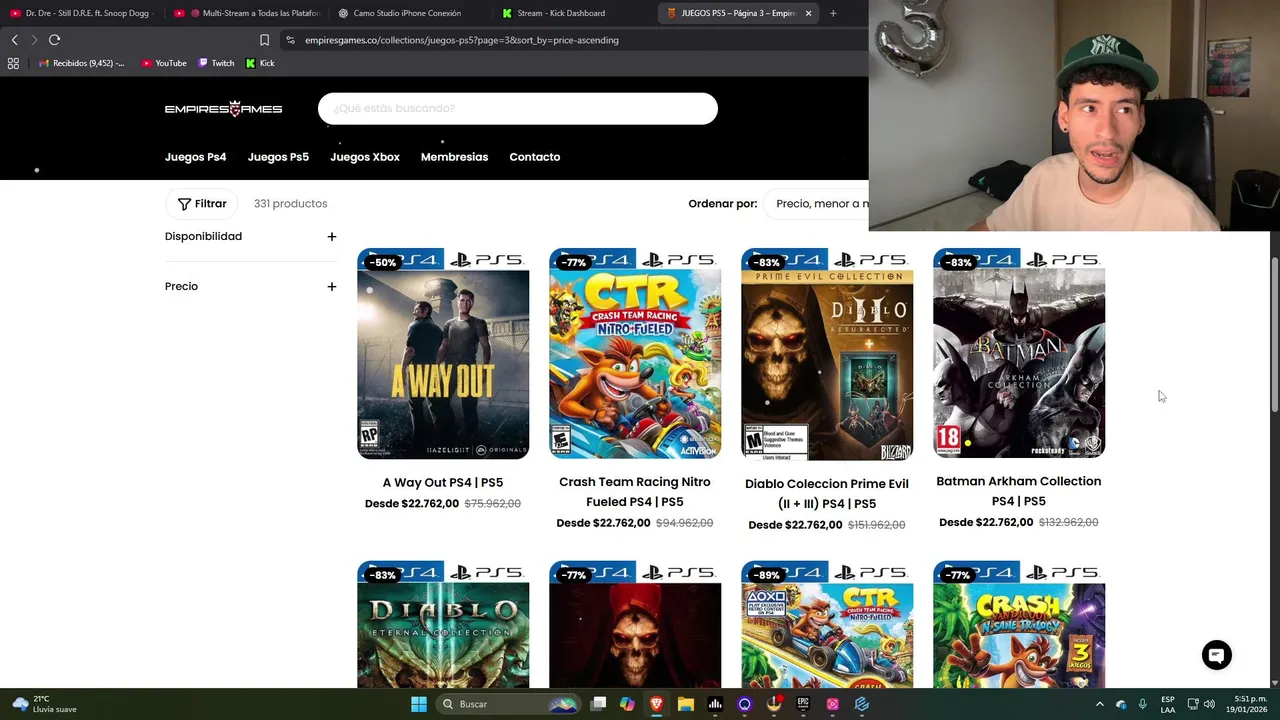Viewport: 1280px width, 720px height.
Task: Open Diablo Eternal Collection cover
Action: click(443, 624)
